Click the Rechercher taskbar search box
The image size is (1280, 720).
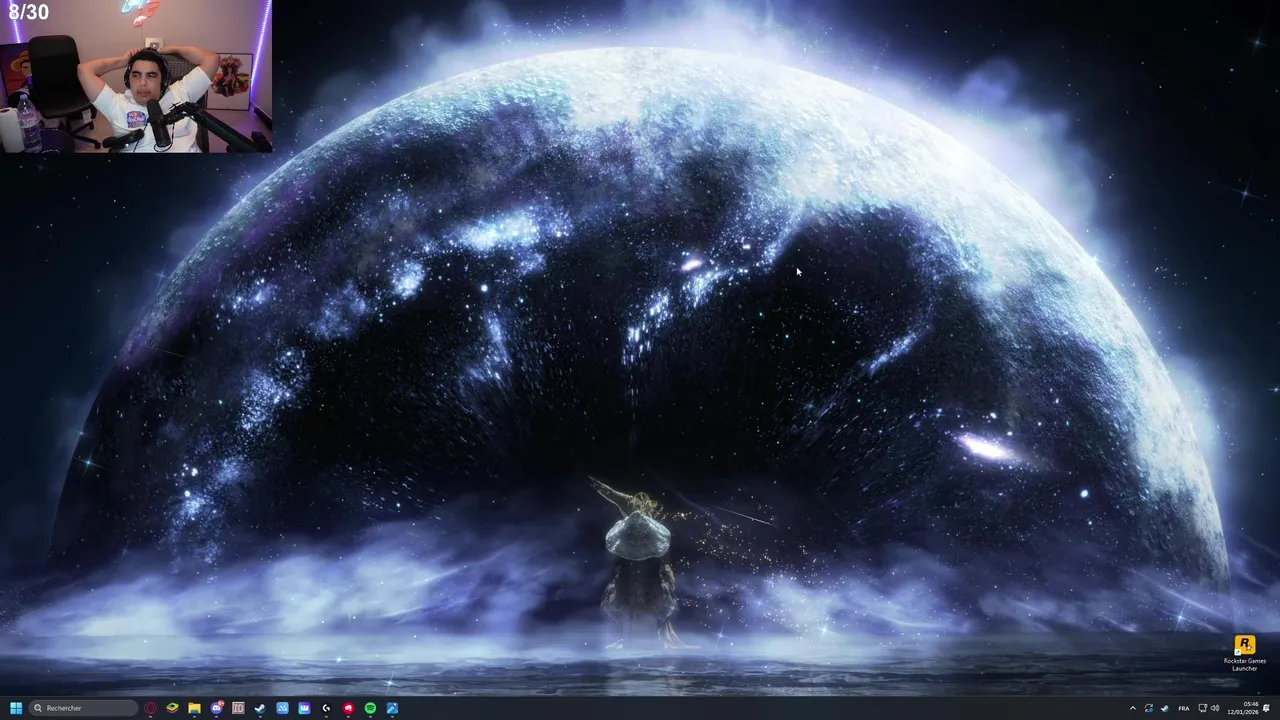[84, 708]
